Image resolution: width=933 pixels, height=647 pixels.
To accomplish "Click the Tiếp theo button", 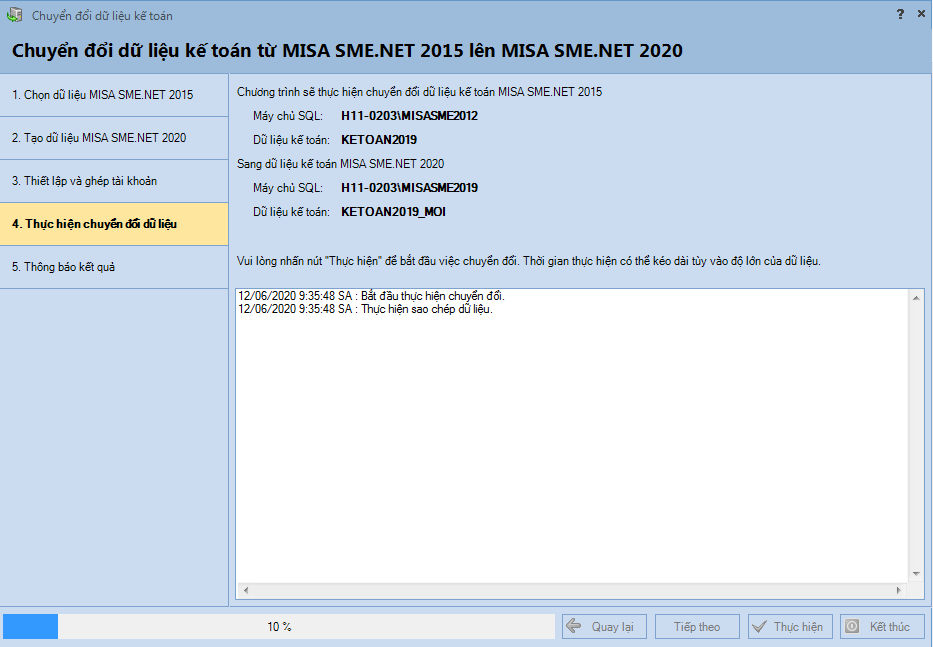I will coord(697,627).
